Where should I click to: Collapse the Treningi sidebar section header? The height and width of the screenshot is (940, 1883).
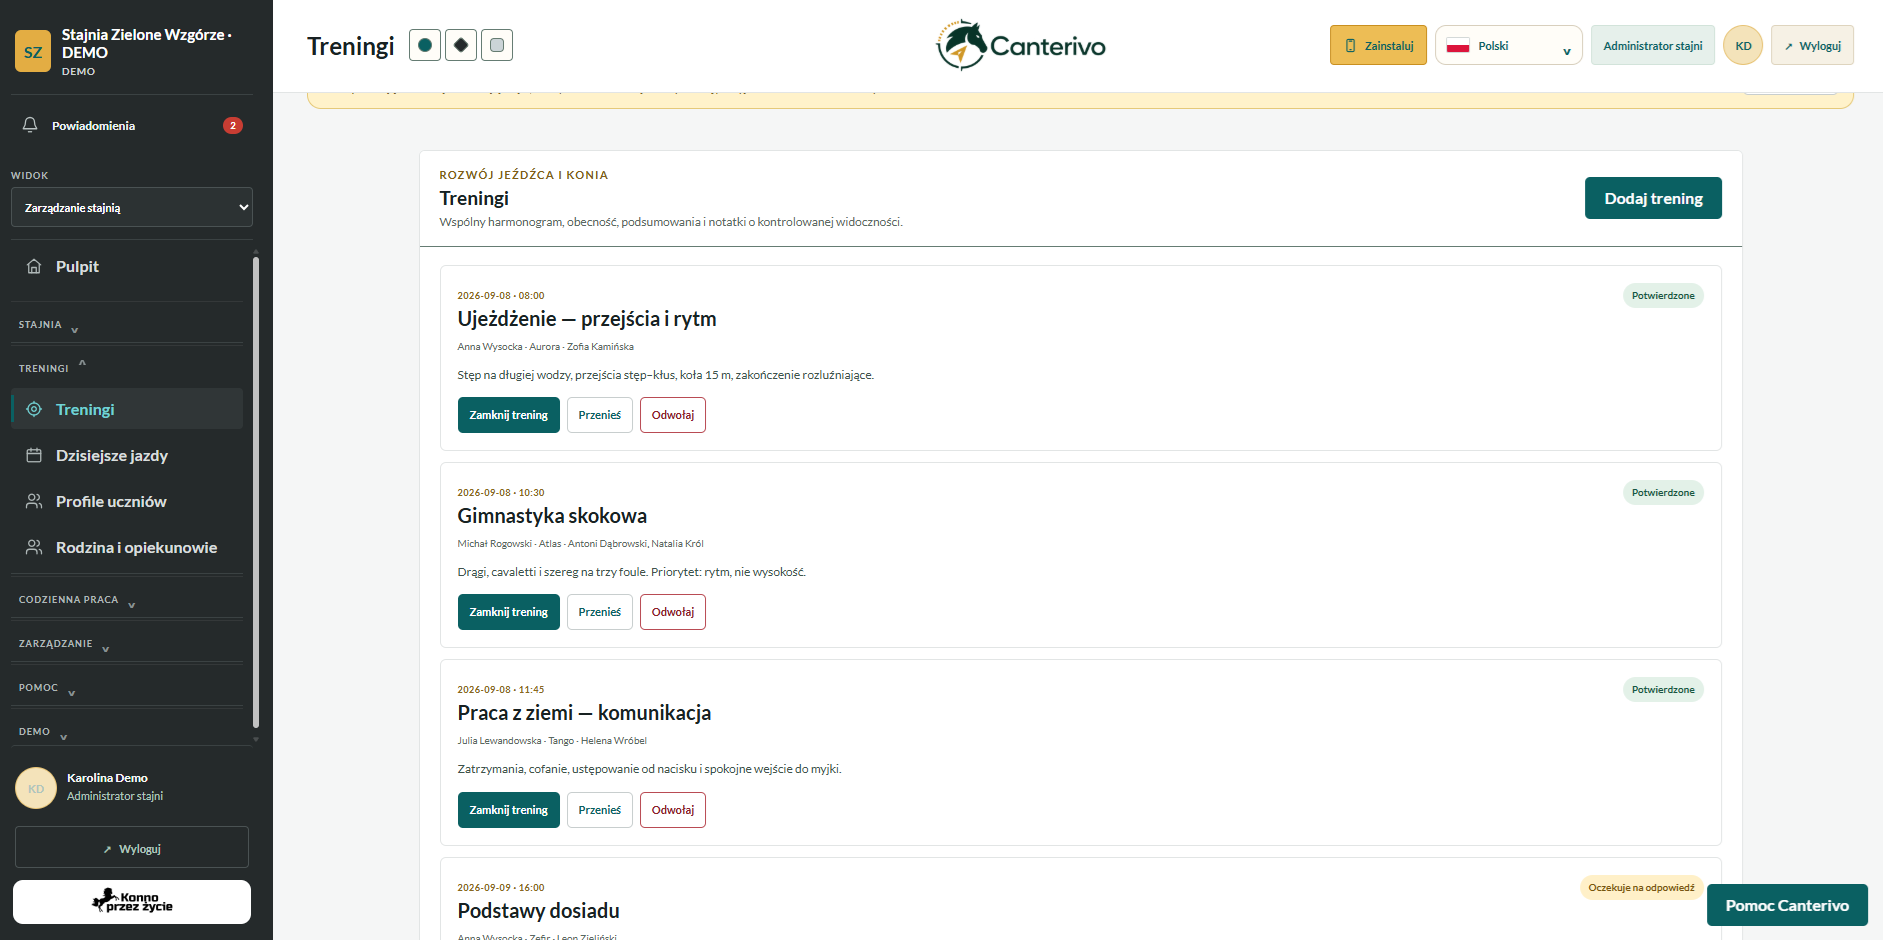pyautogui.click(x=127, y=367)
